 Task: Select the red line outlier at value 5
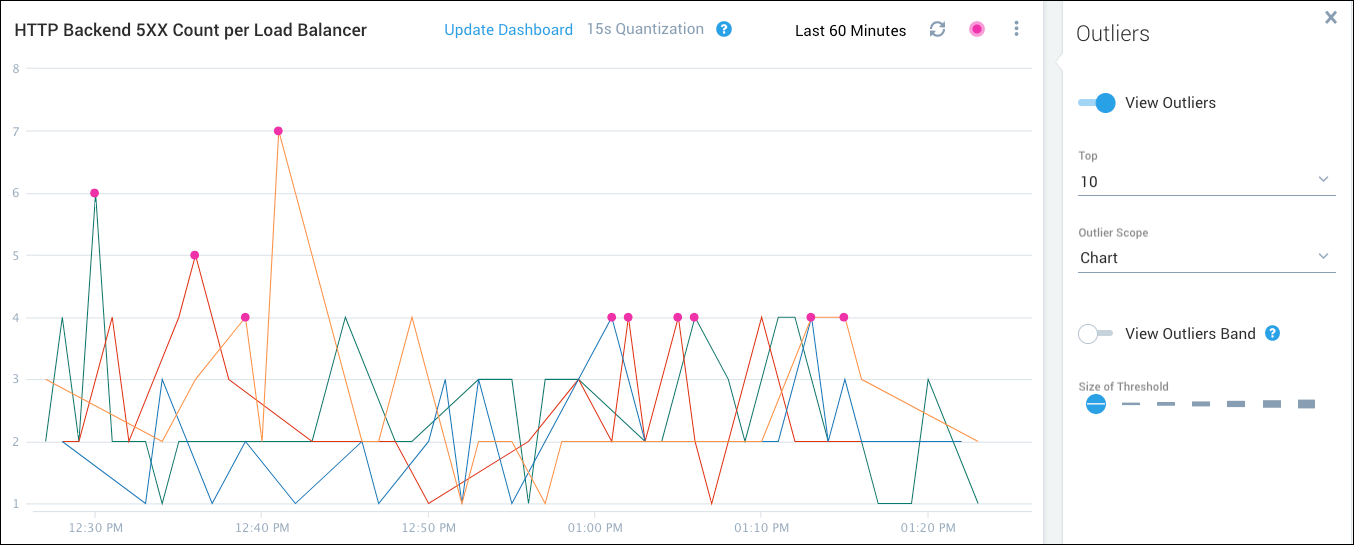point(195,255)
